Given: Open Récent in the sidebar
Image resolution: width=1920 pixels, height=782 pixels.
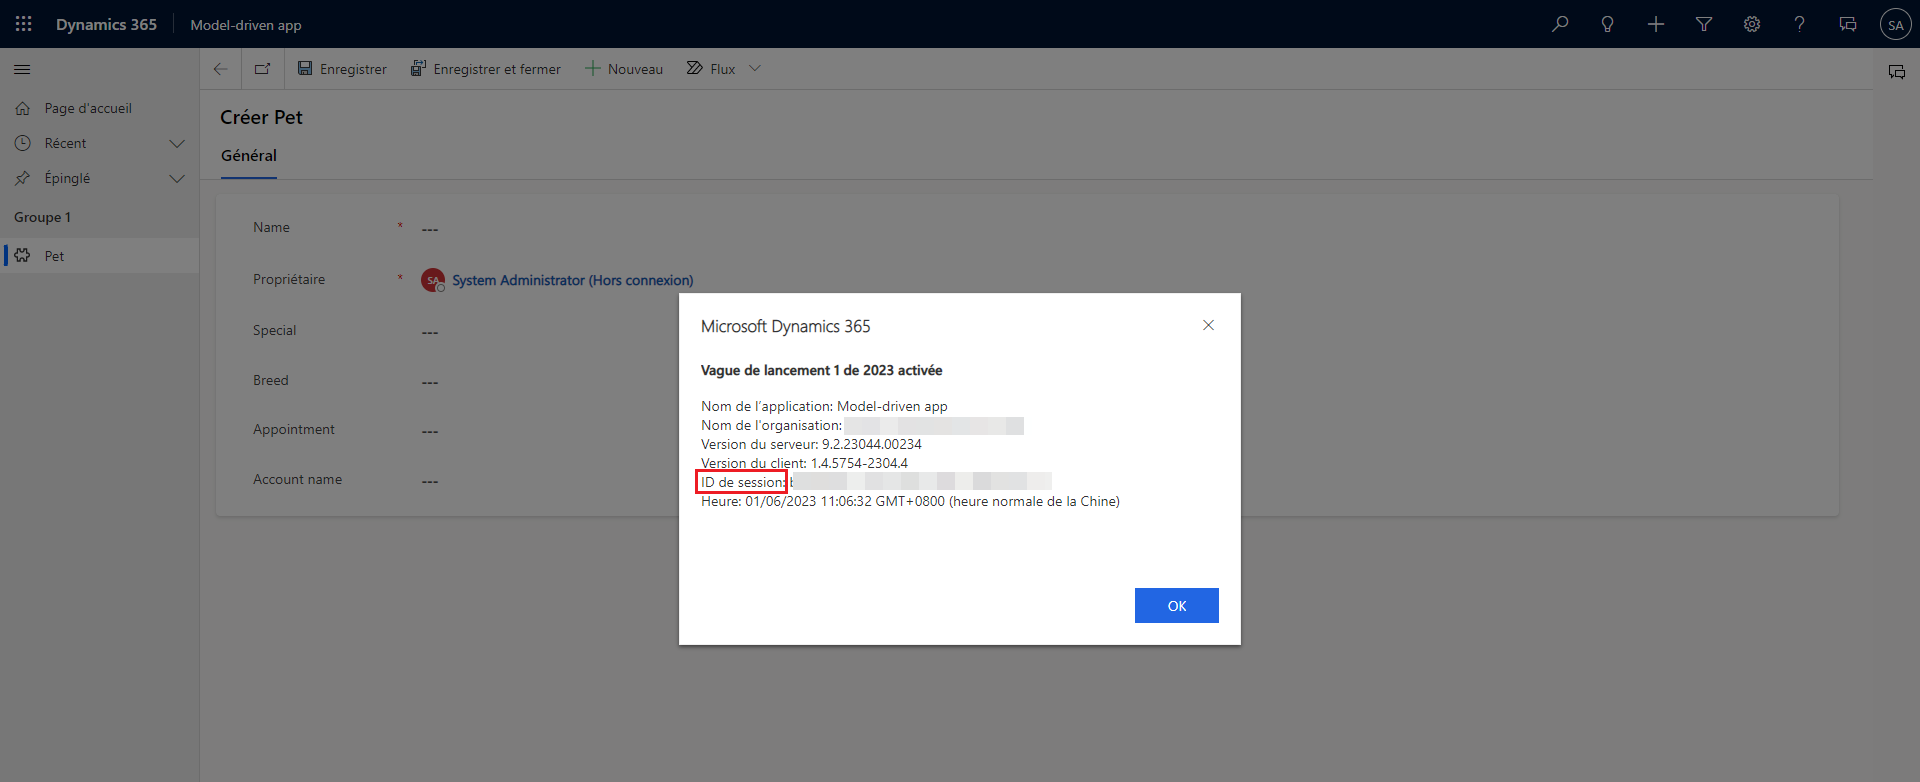Looking at the screenshot, I should coord(65,143).
